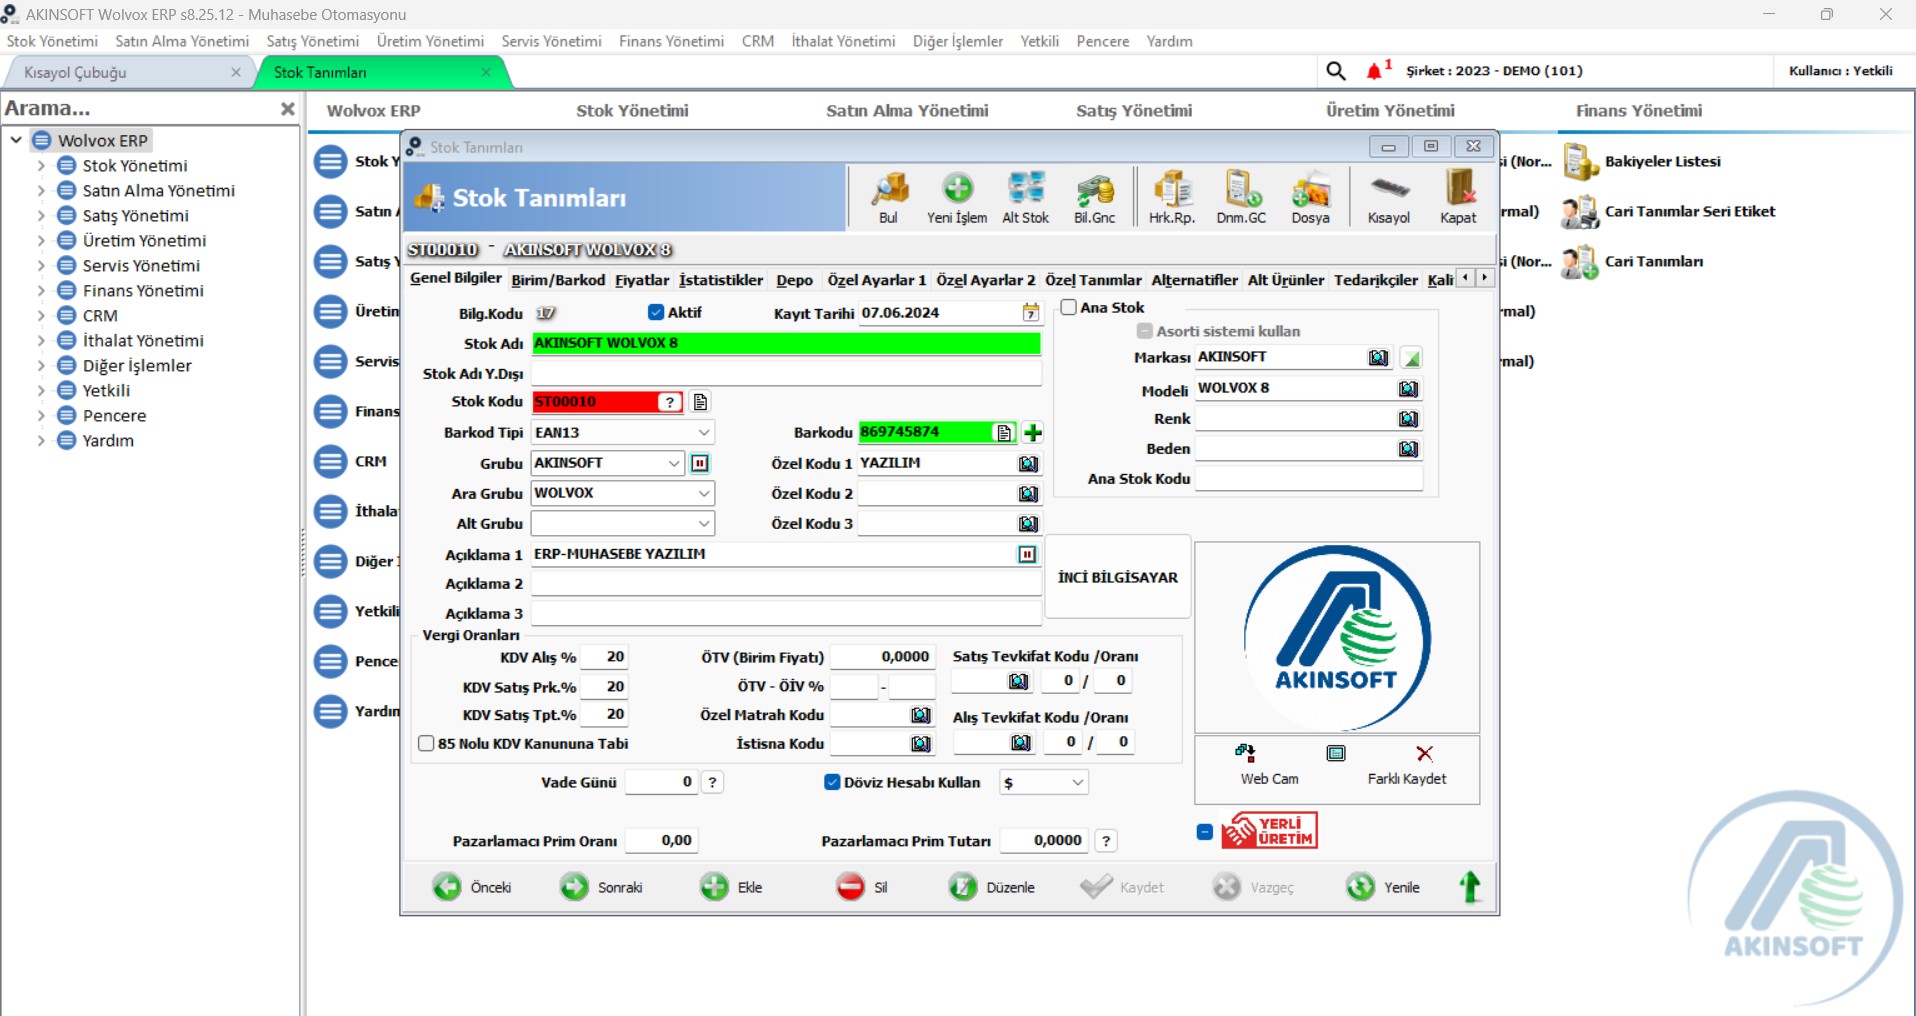Click the AKINSOFT product image thumbnail
Viewport: 1916px width, 1016px height.
tap(1337, 638)
